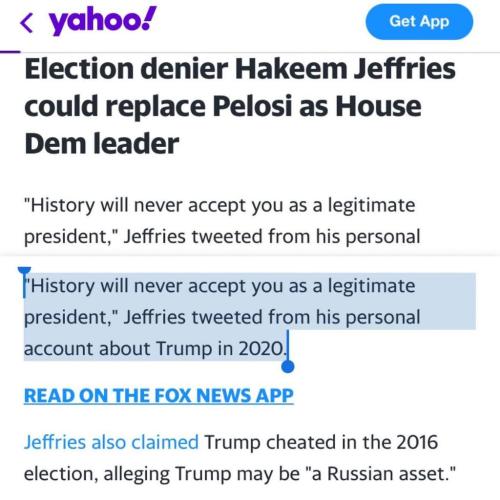
Task: Tap the Get App button
Action: pos(419,22)
